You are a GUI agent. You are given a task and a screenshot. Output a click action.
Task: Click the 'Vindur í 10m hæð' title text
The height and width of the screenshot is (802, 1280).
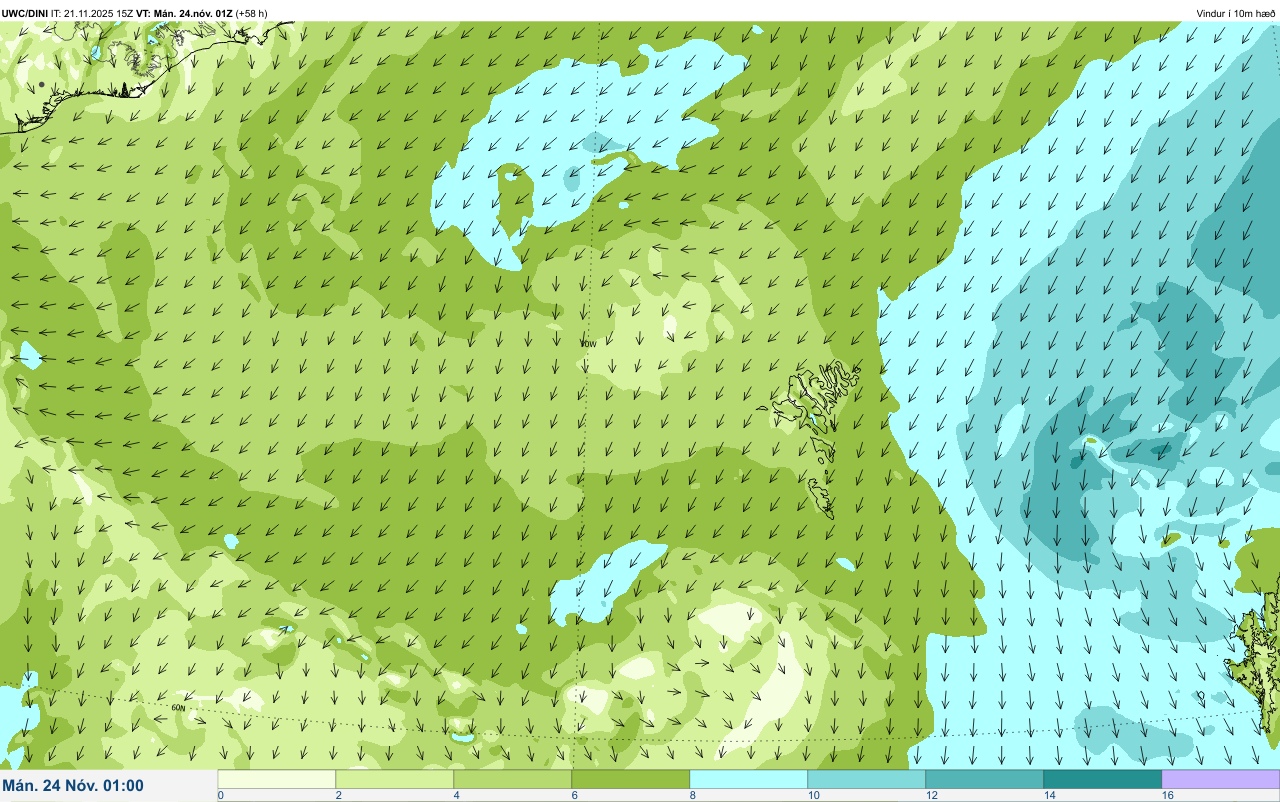tap(1236, 13)
